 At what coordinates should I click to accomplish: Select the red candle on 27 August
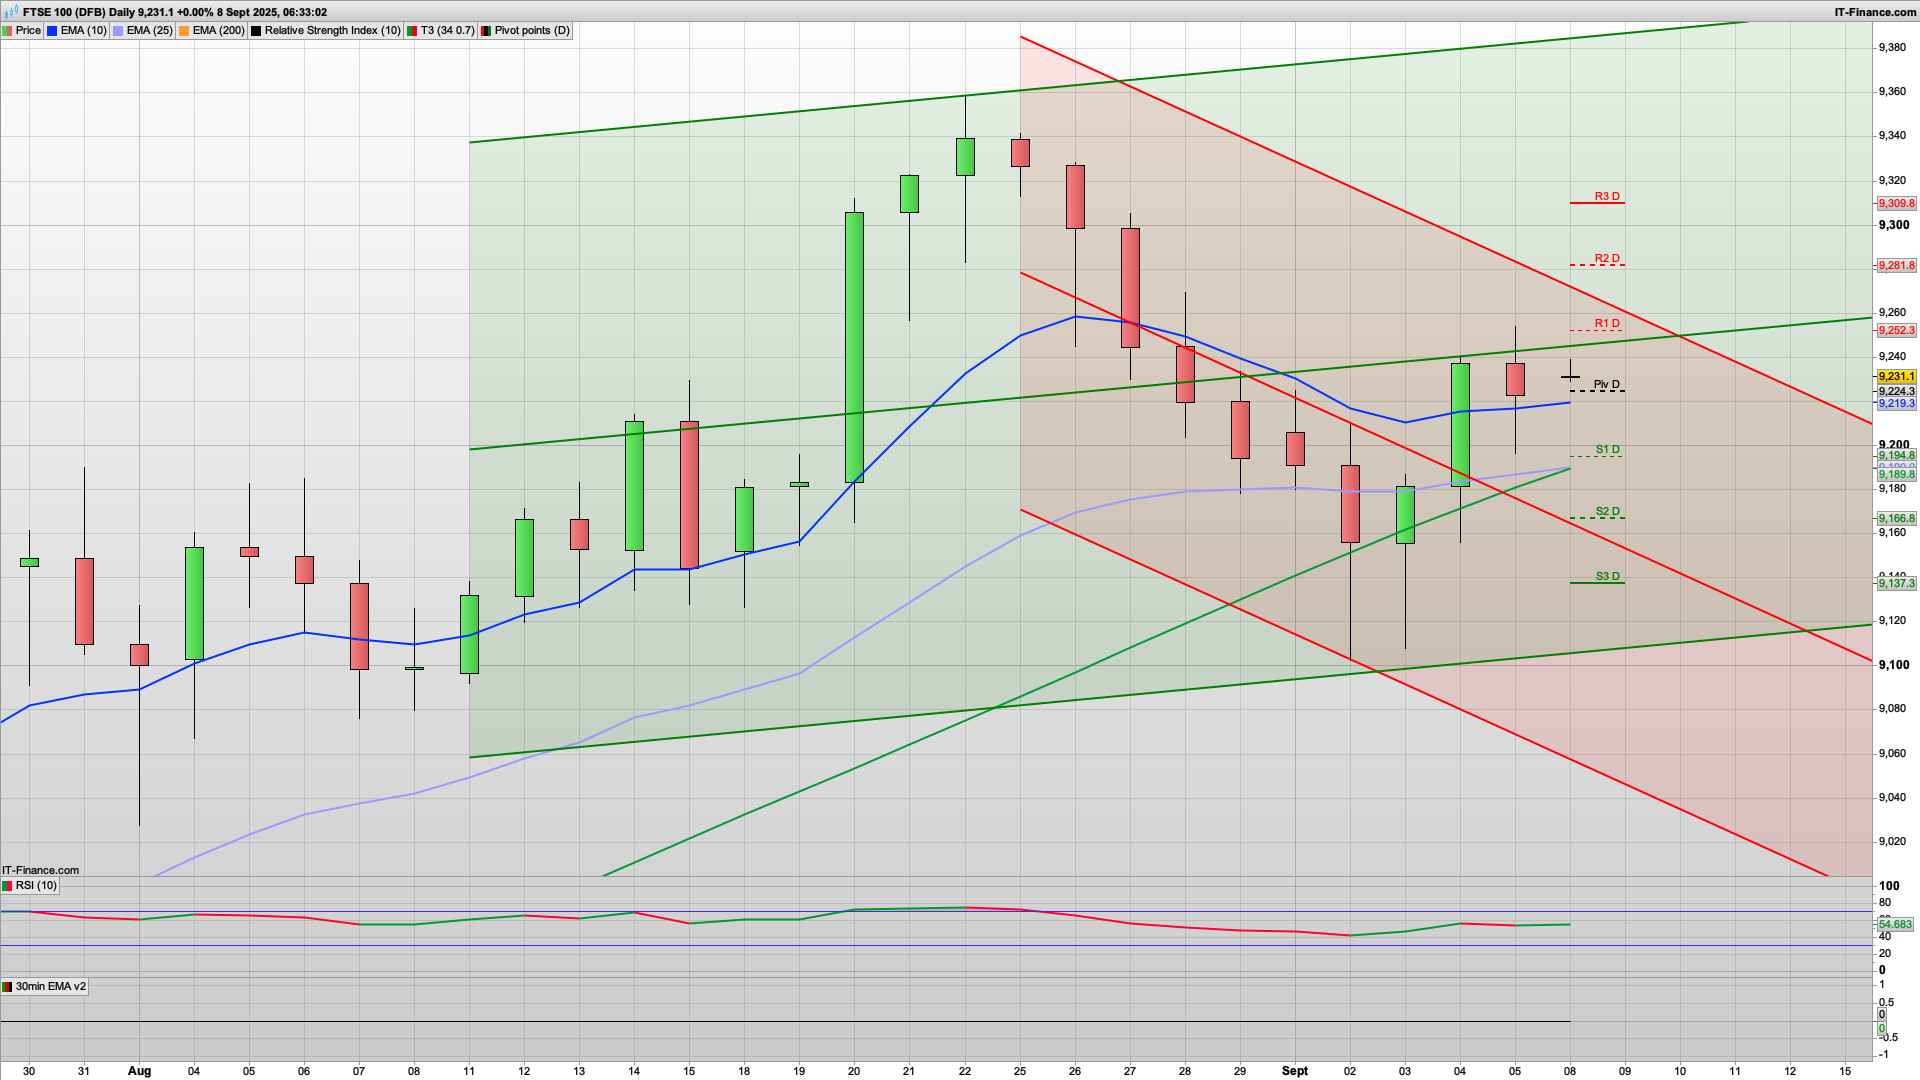[x=1130, y=288]
